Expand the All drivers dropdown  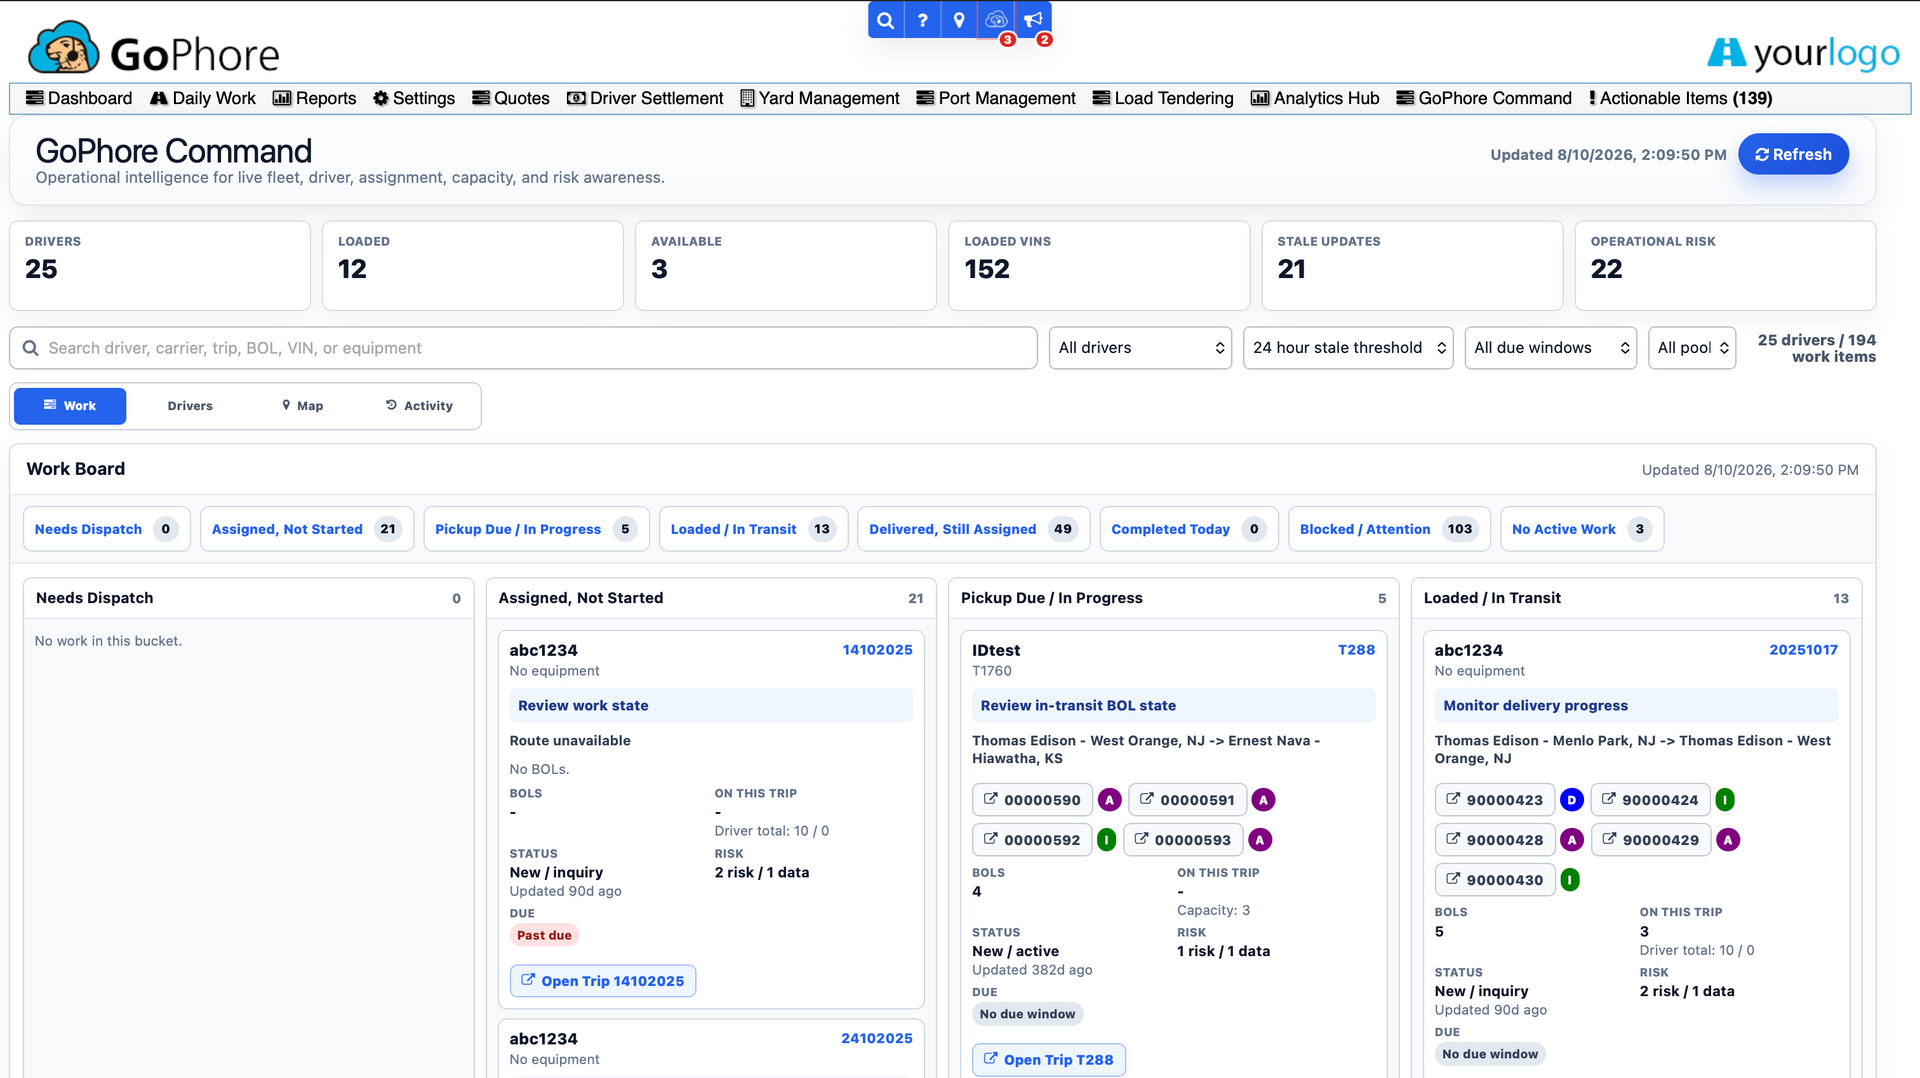click(1140, 348)
